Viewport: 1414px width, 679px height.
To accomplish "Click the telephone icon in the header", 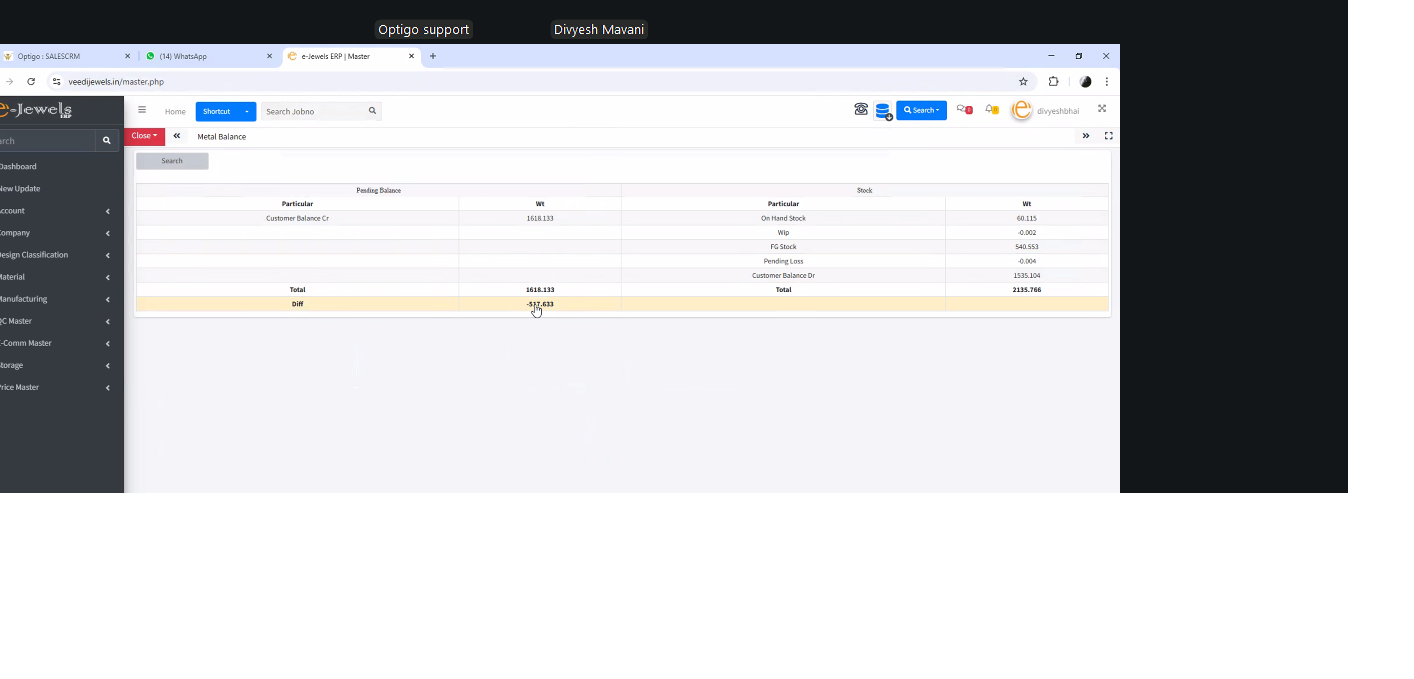I will coord(861,110).
